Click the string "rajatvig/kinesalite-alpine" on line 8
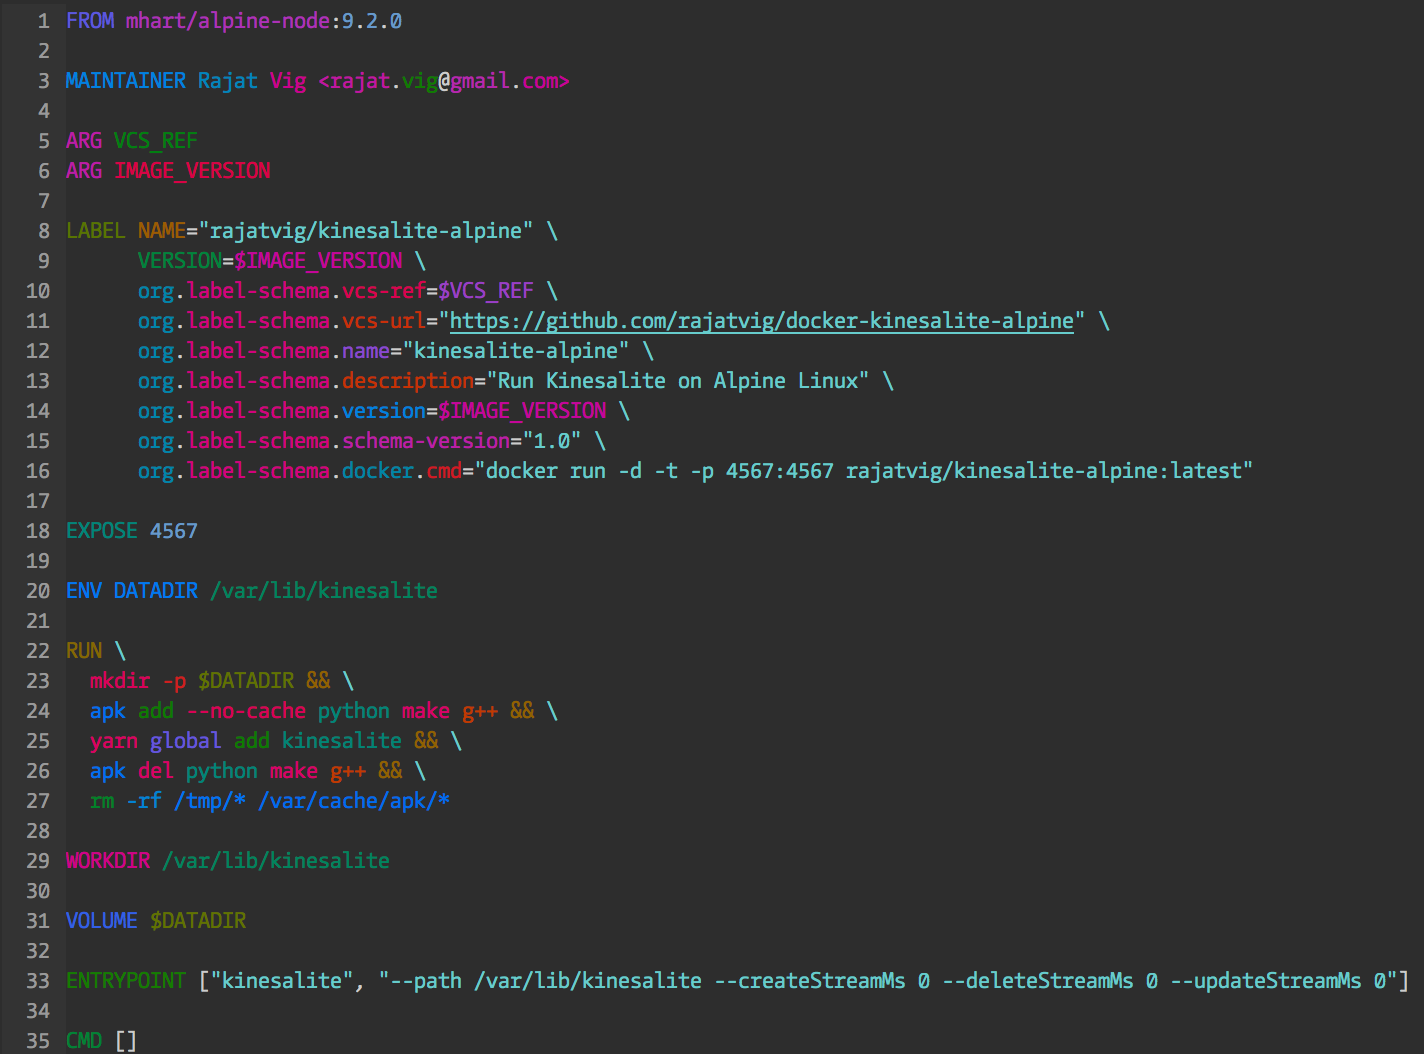 tap(366, 231)
